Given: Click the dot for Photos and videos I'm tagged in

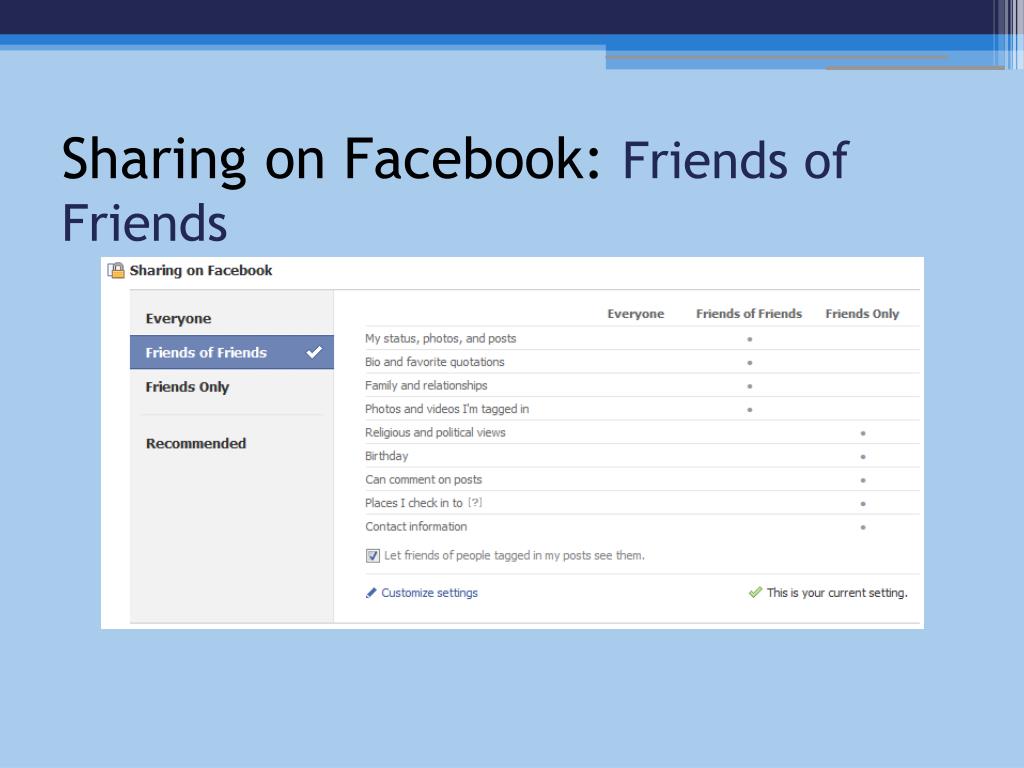Looking at the screenshot, I should pyautogui.click(x=750, y=409).
